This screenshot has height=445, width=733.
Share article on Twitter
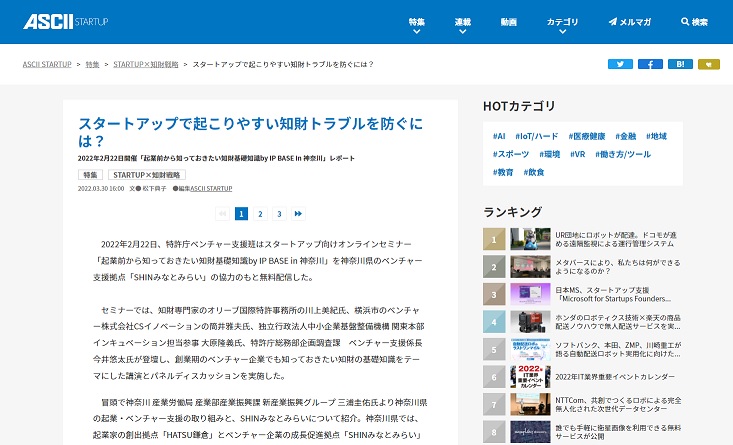(620, 64)
